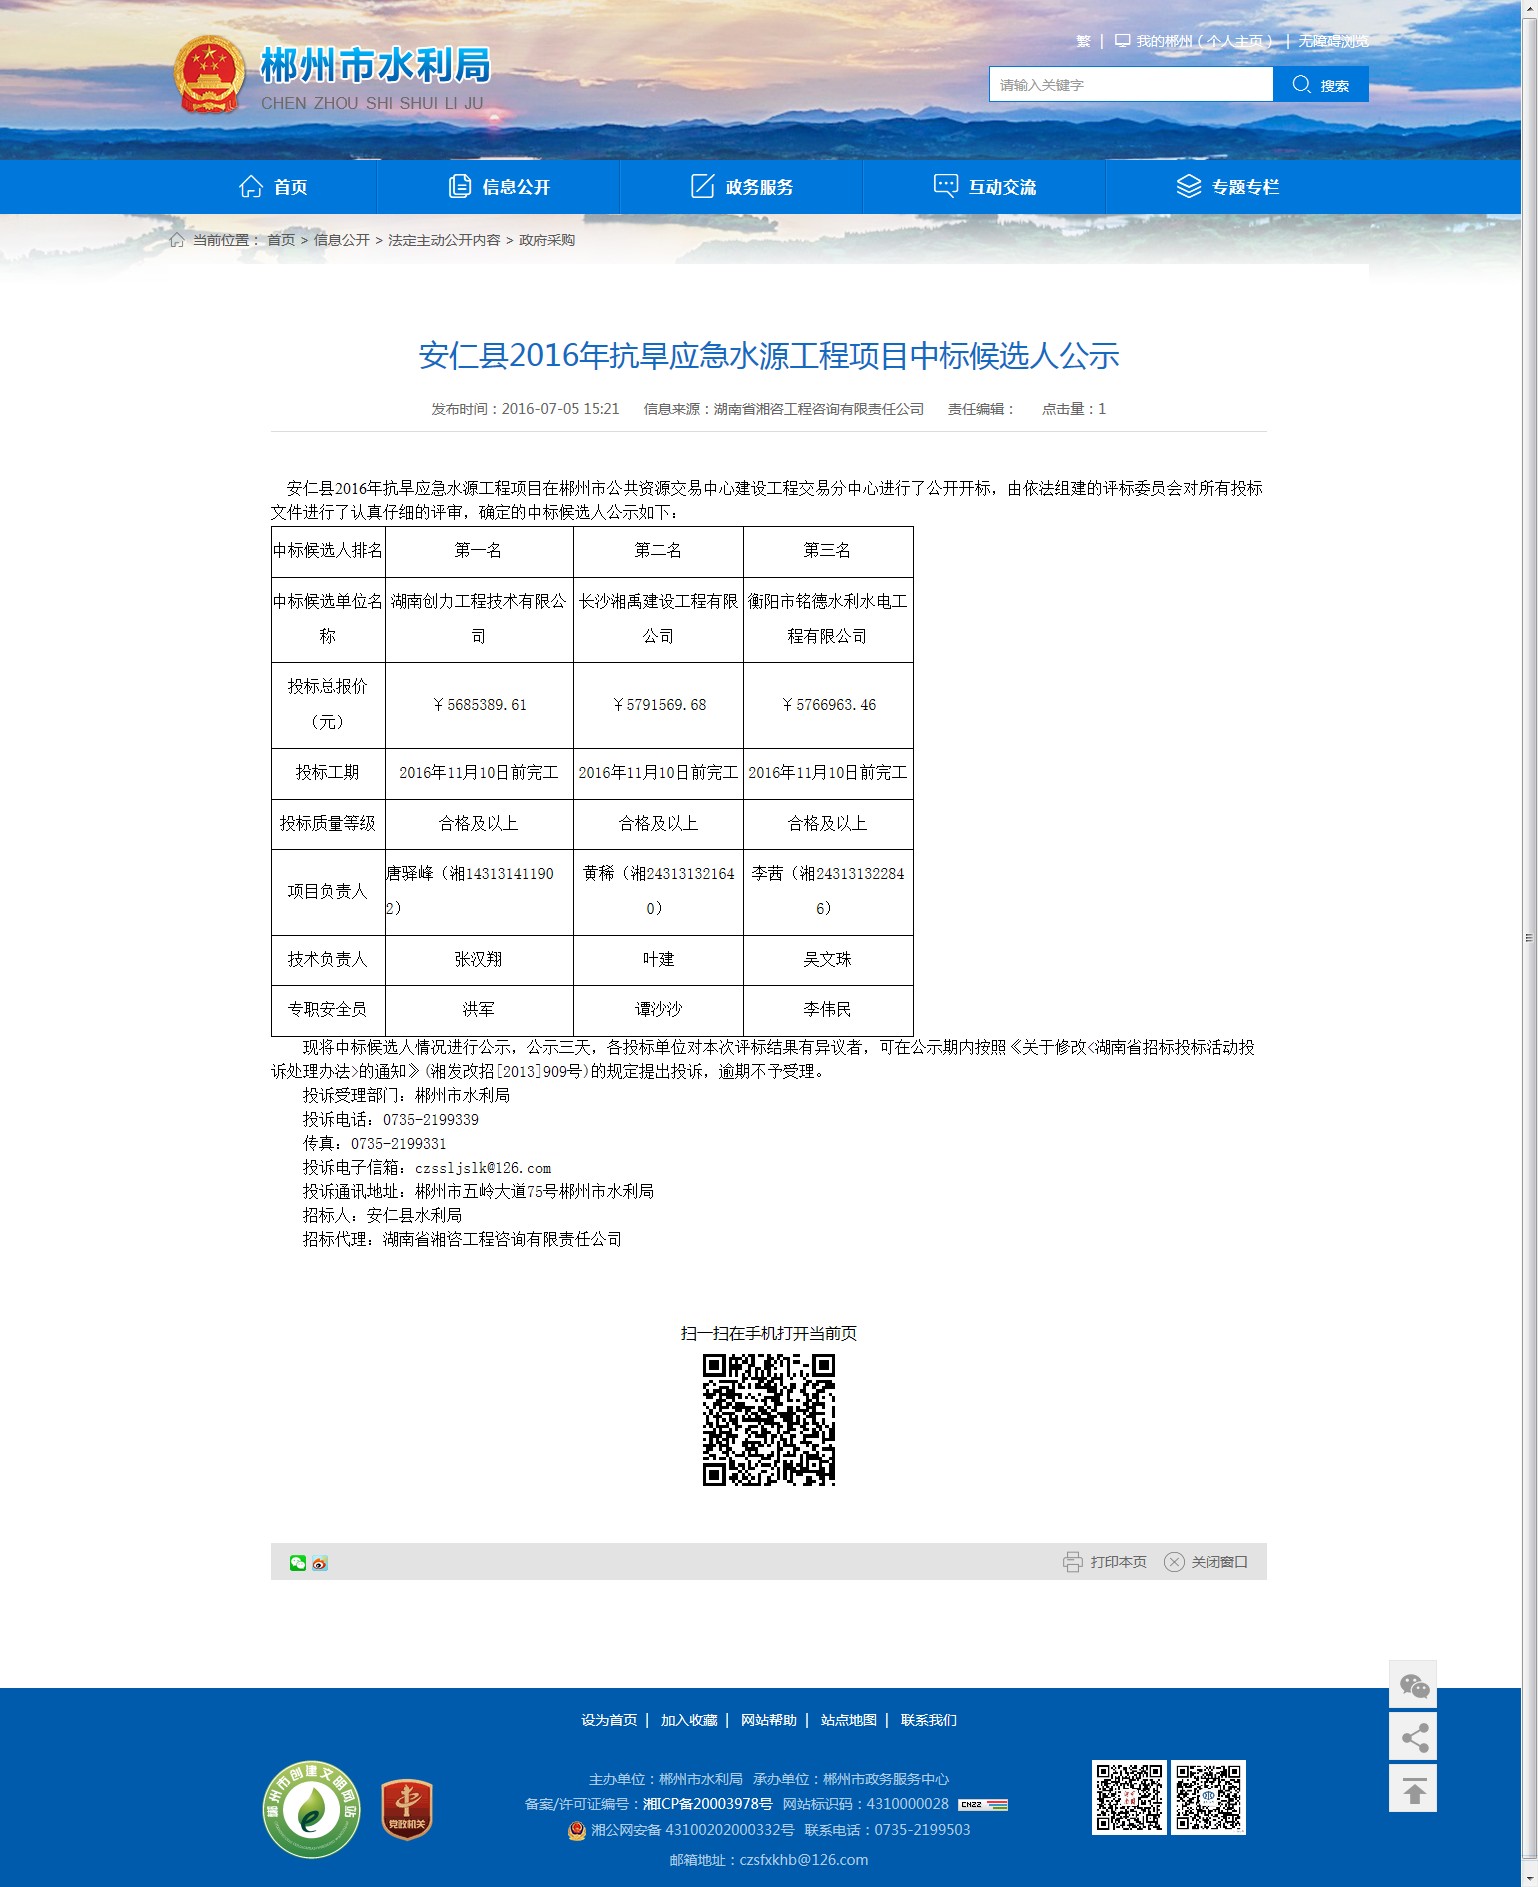
Task: Click the 网站帮助 footer link
Action: [x=769, y=1720]
